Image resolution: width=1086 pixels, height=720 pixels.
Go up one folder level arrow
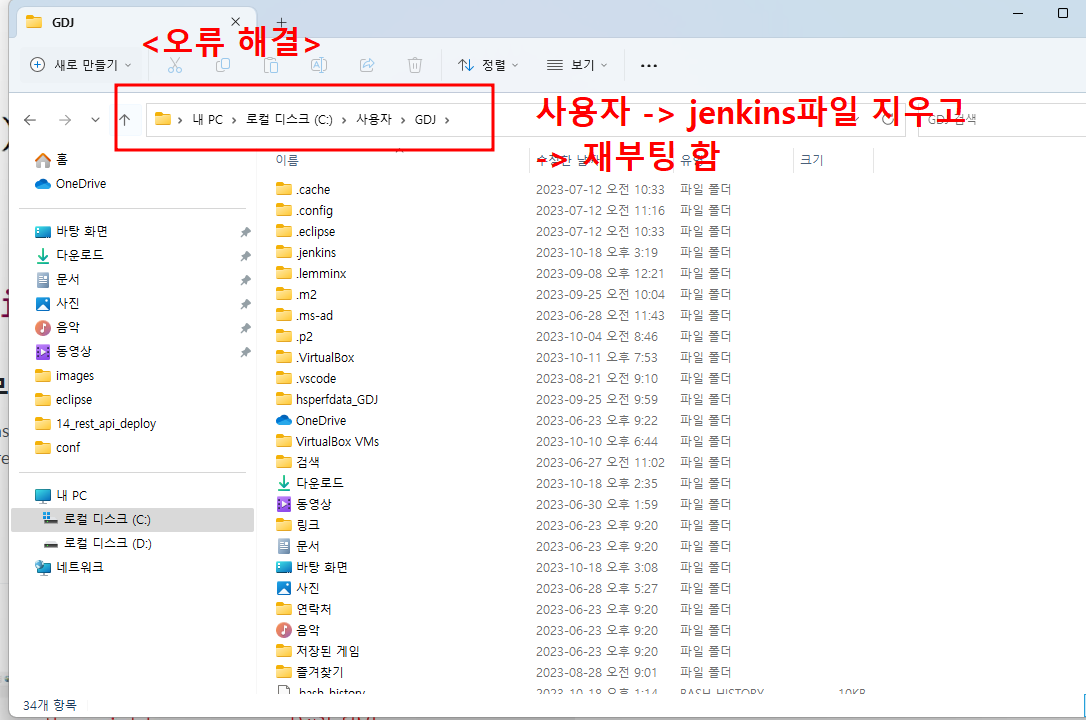[x=125, y=120]
